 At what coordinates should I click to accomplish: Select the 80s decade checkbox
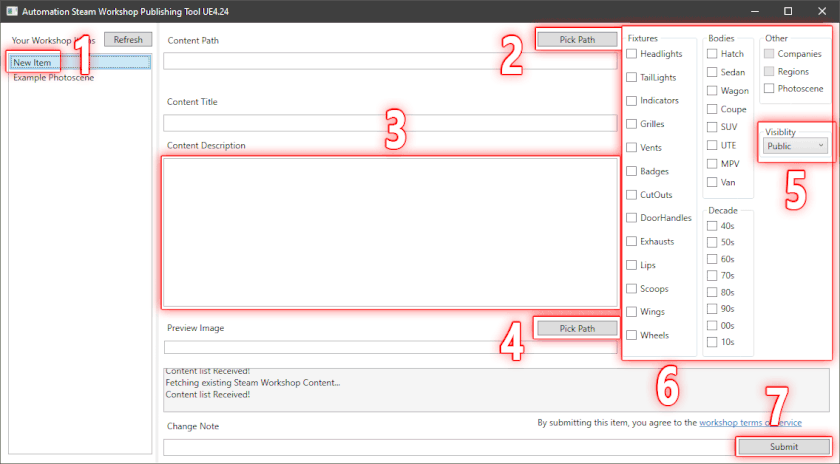[x=712, y=292]
